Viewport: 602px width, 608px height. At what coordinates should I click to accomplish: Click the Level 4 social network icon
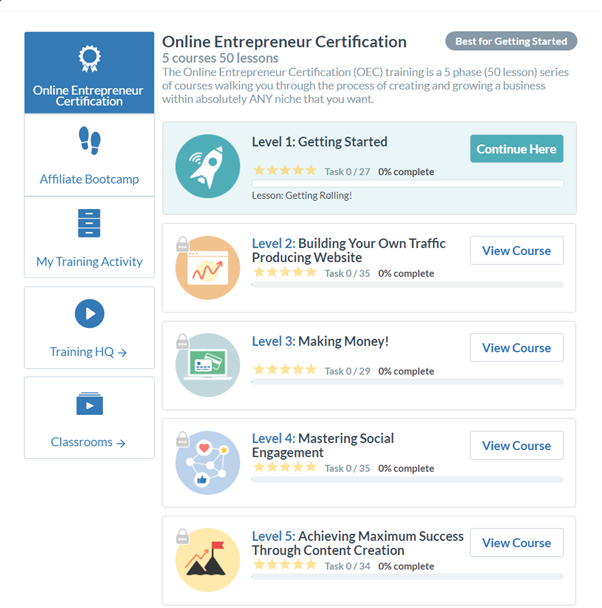pyautogui.click(x=207, y=463)
